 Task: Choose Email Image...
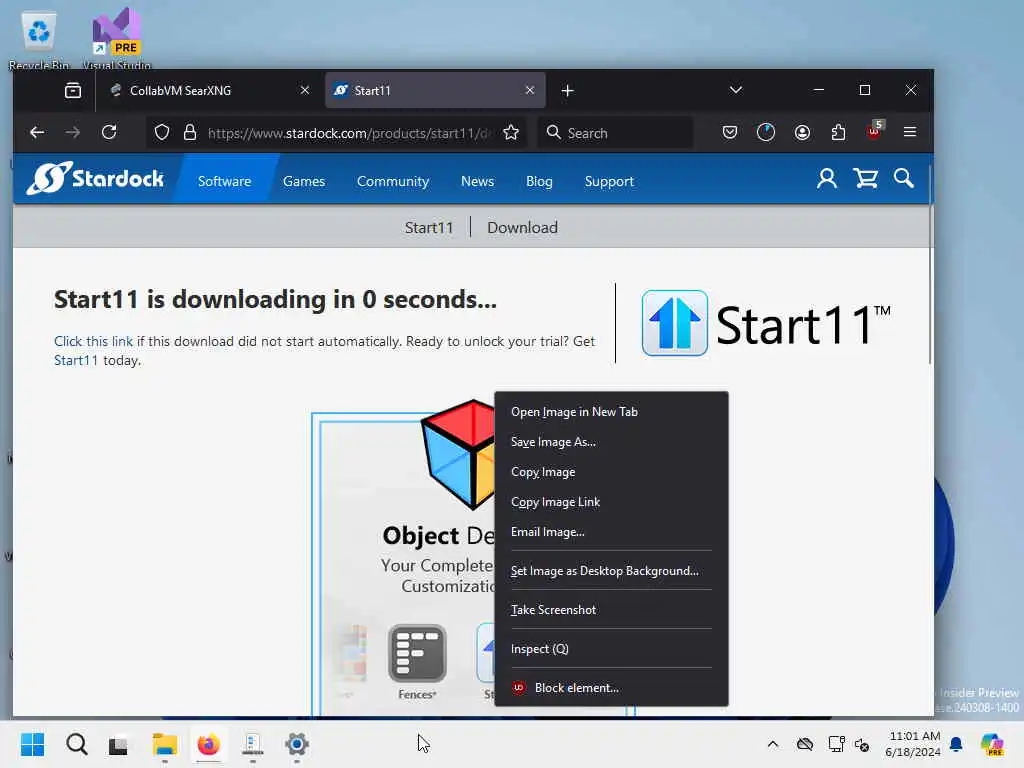tap(611, 532)
